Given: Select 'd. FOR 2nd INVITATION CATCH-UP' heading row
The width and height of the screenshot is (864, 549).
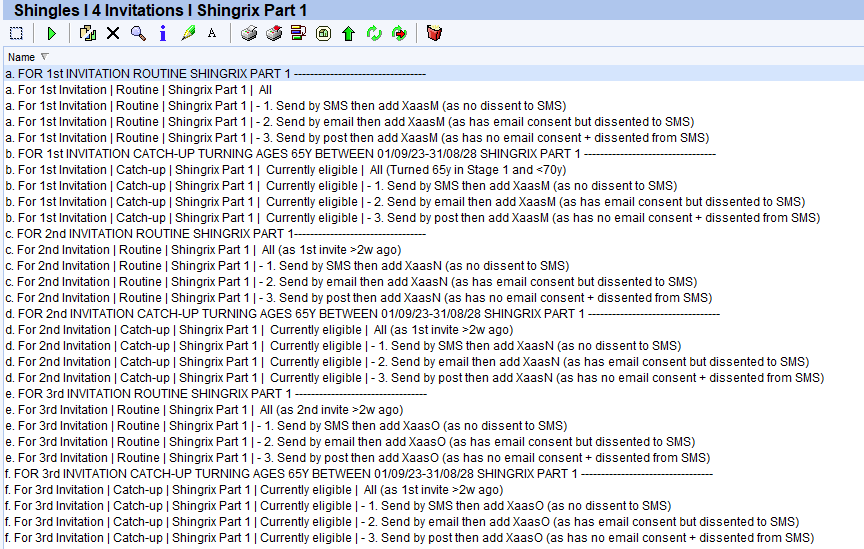Looking at the screenshot, I should (434, 314).
